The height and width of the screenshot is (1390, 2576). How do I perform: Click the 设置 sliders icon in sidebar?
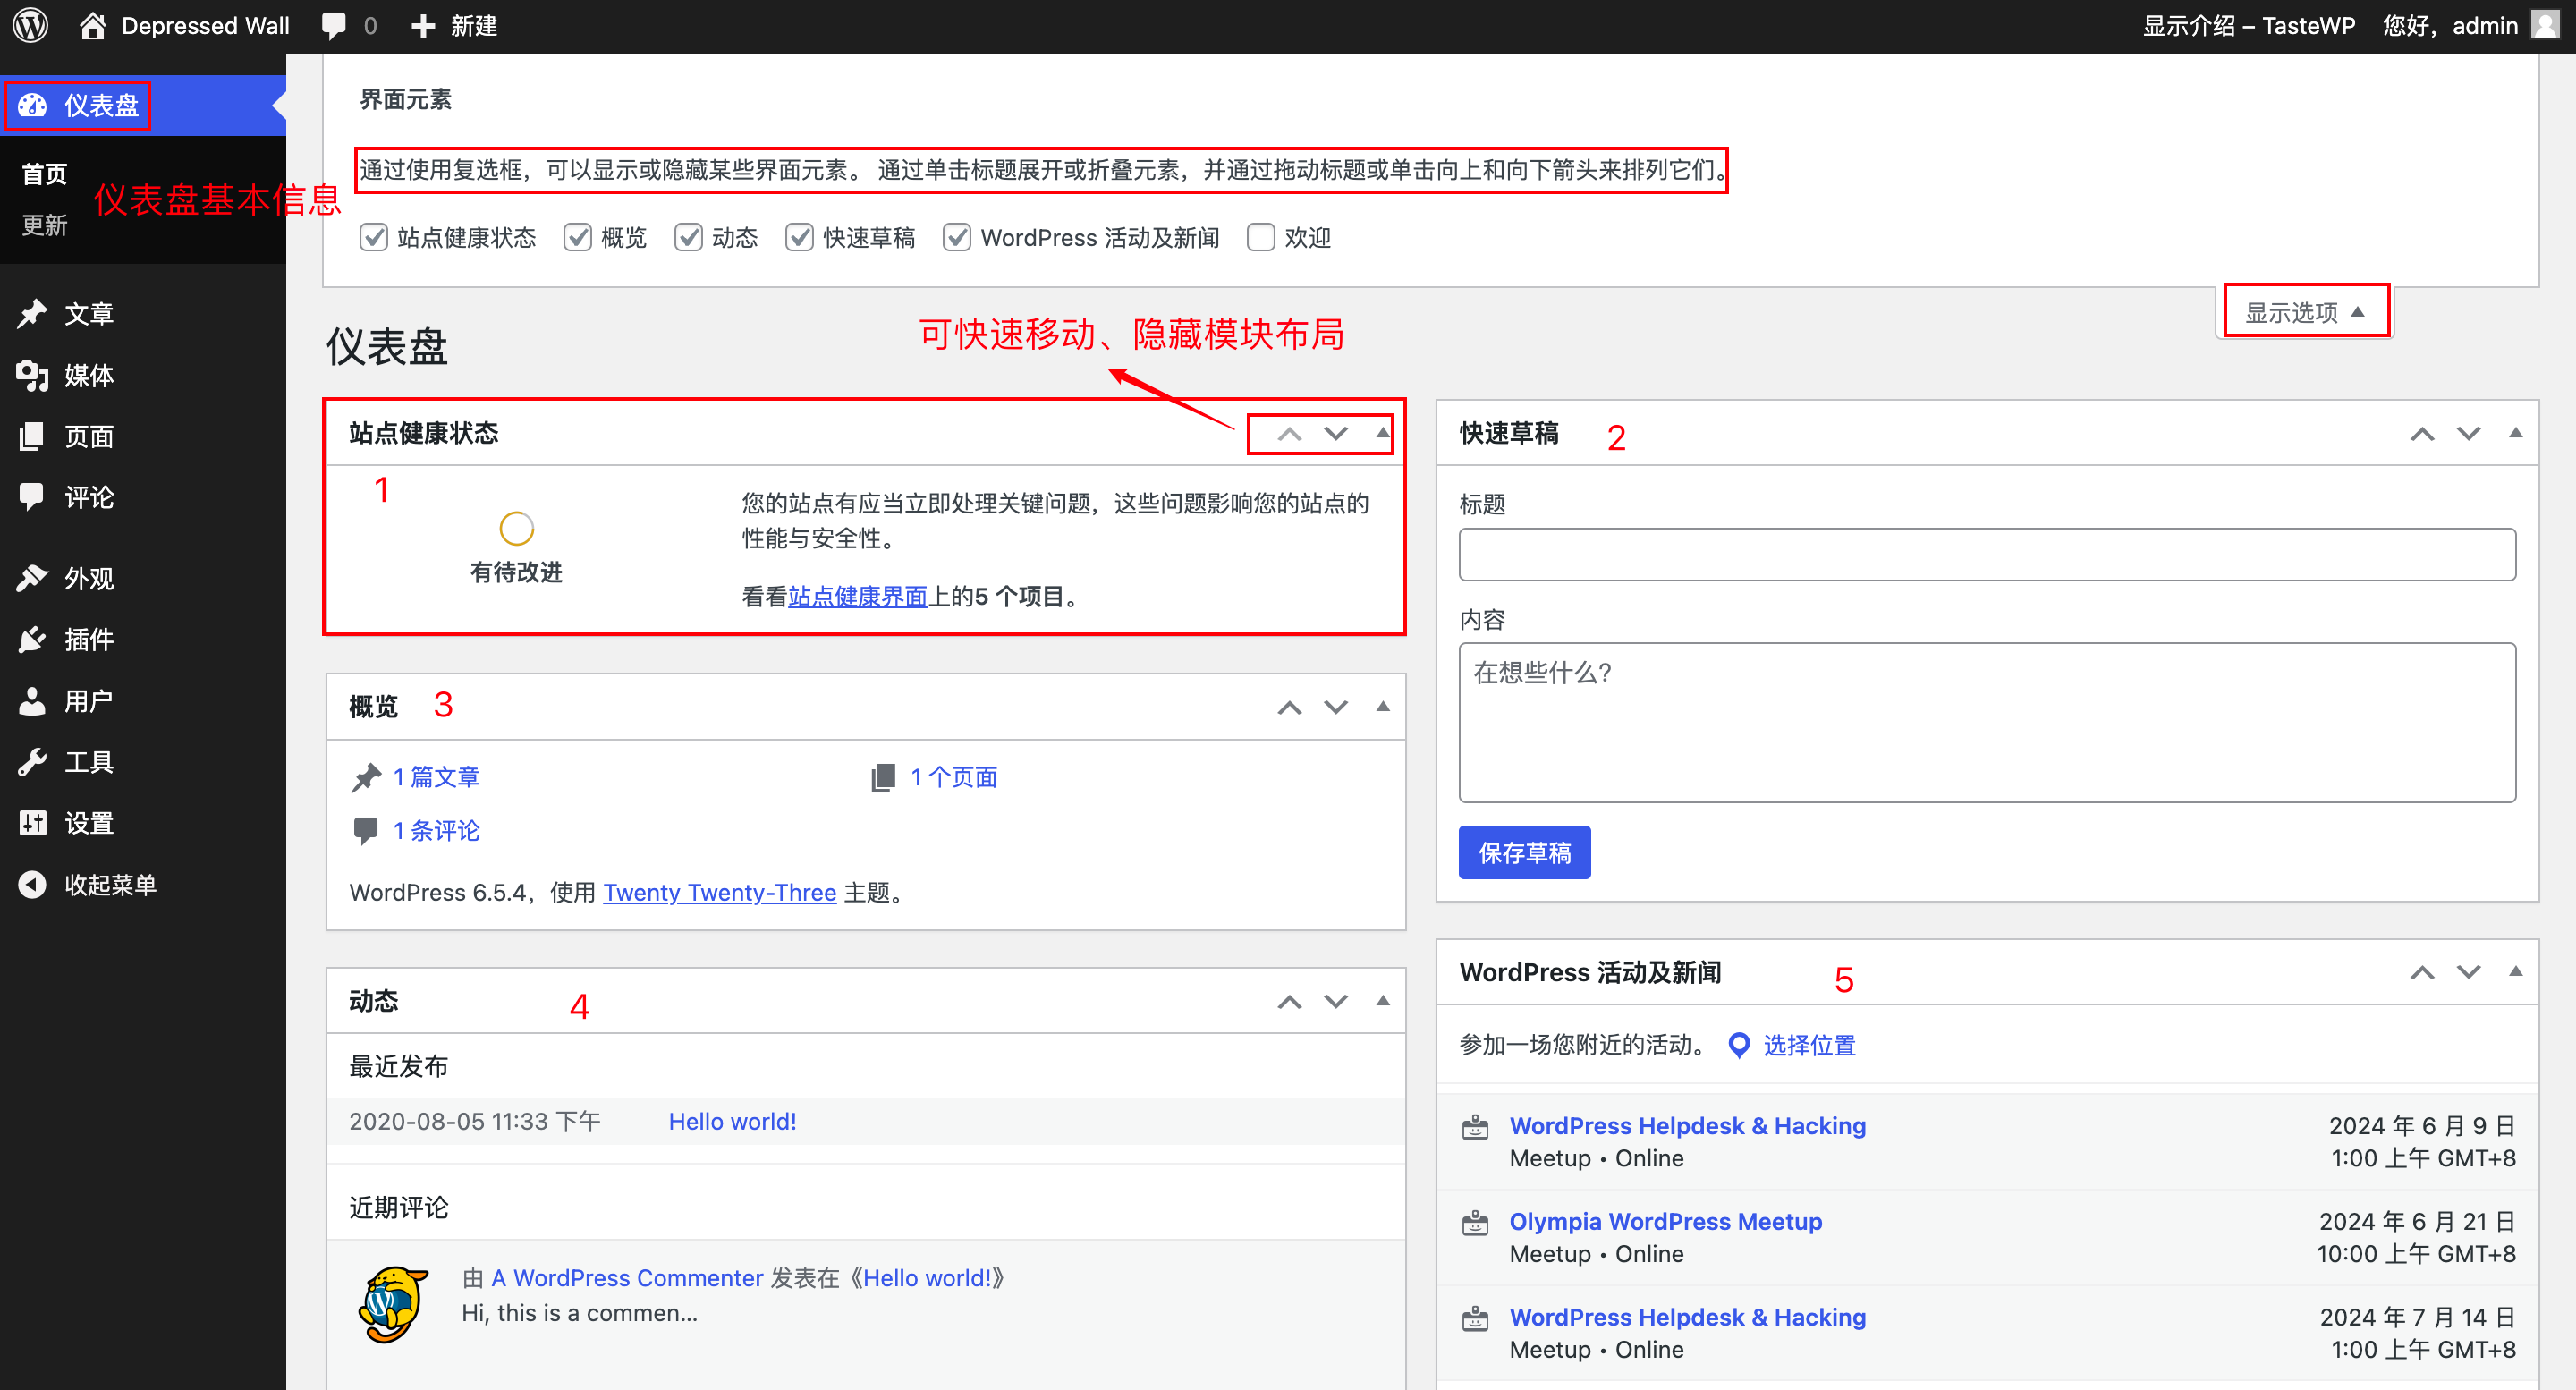coord(33,823)
